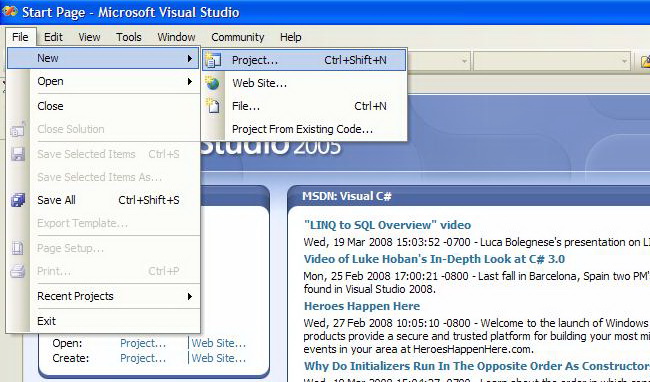
Task: Click the Save All disks icon
Action: 18,200
